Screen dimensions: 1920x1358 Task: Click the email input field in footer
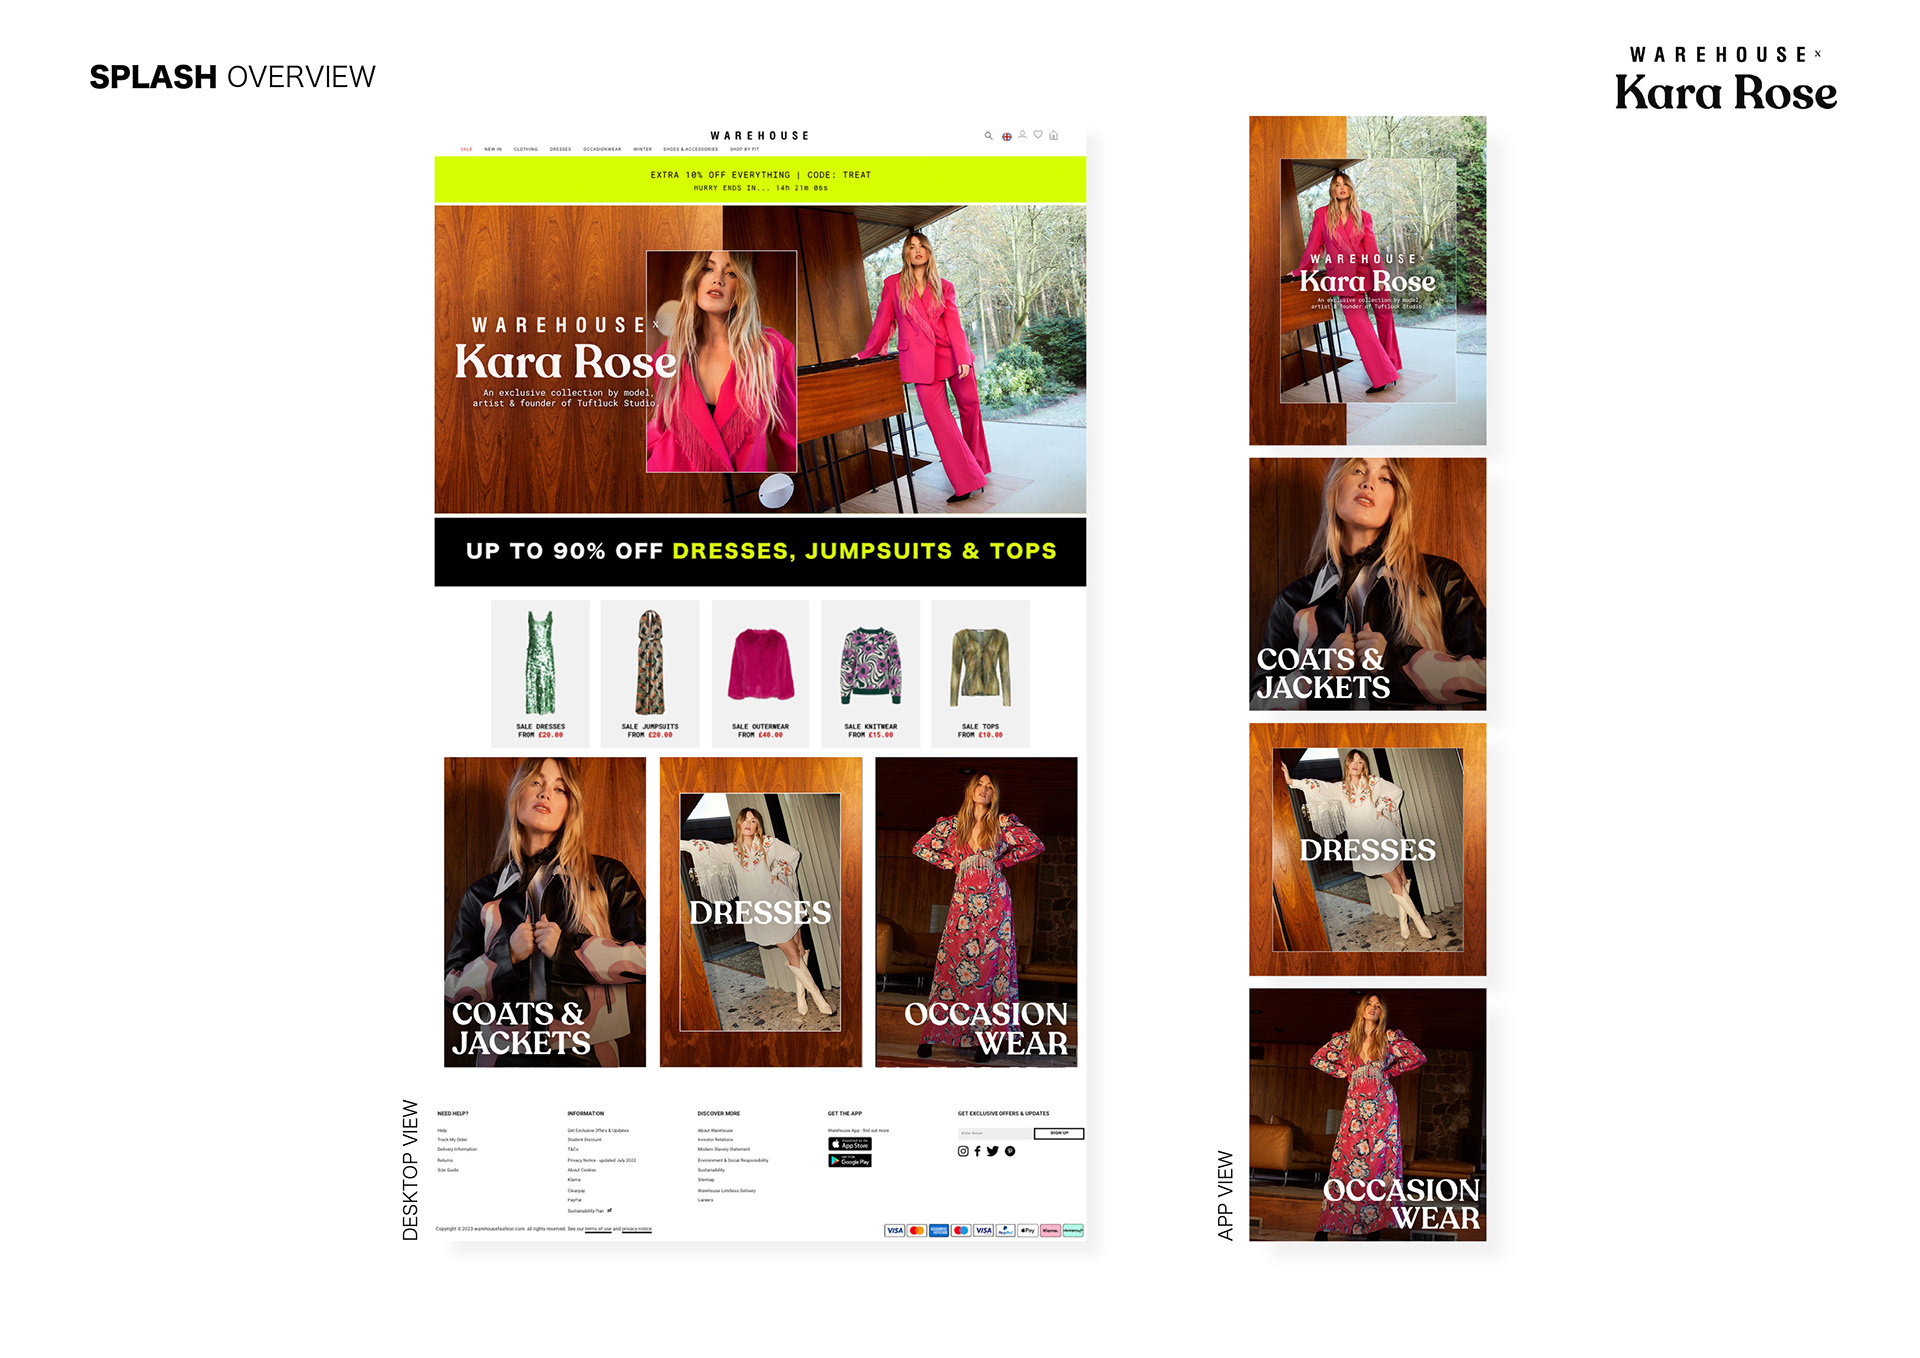(x=995, y=1134)
